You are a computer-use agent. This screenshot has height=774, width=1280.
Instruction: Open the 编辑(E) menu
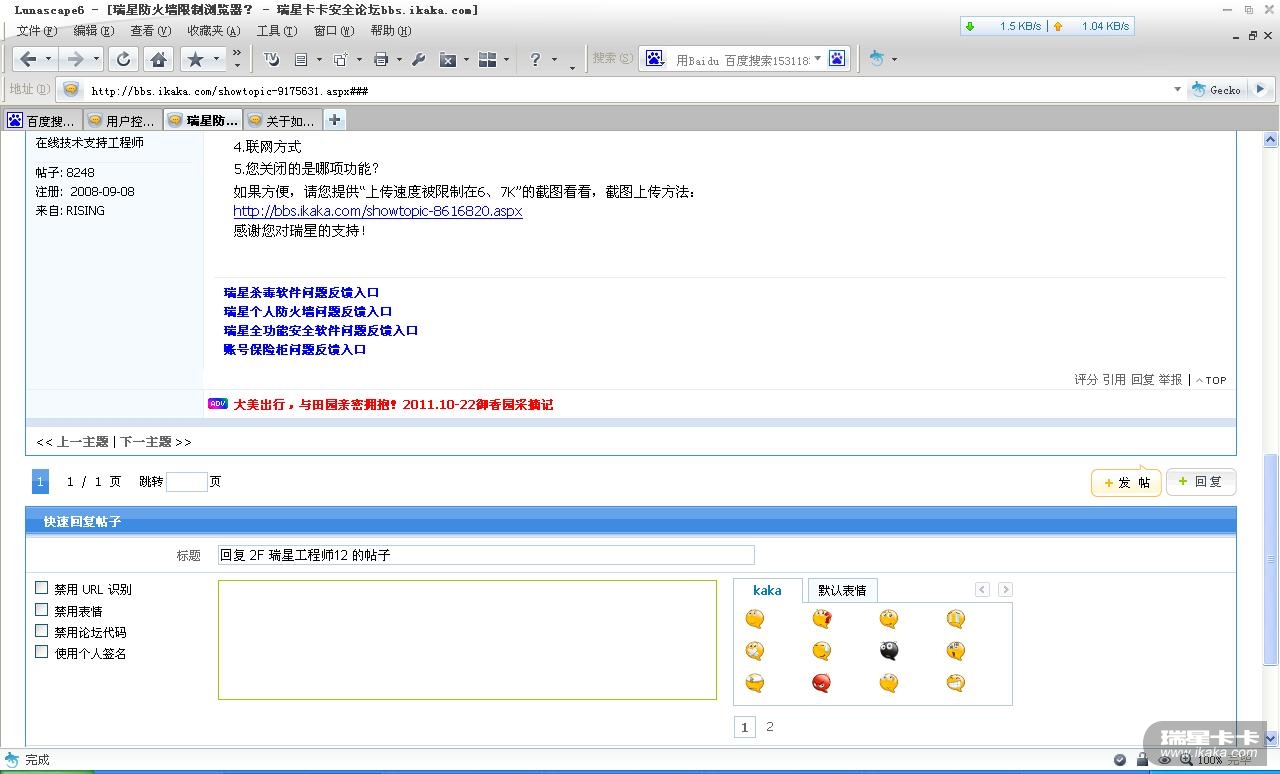pyautogui.click(x=92, y=31)
